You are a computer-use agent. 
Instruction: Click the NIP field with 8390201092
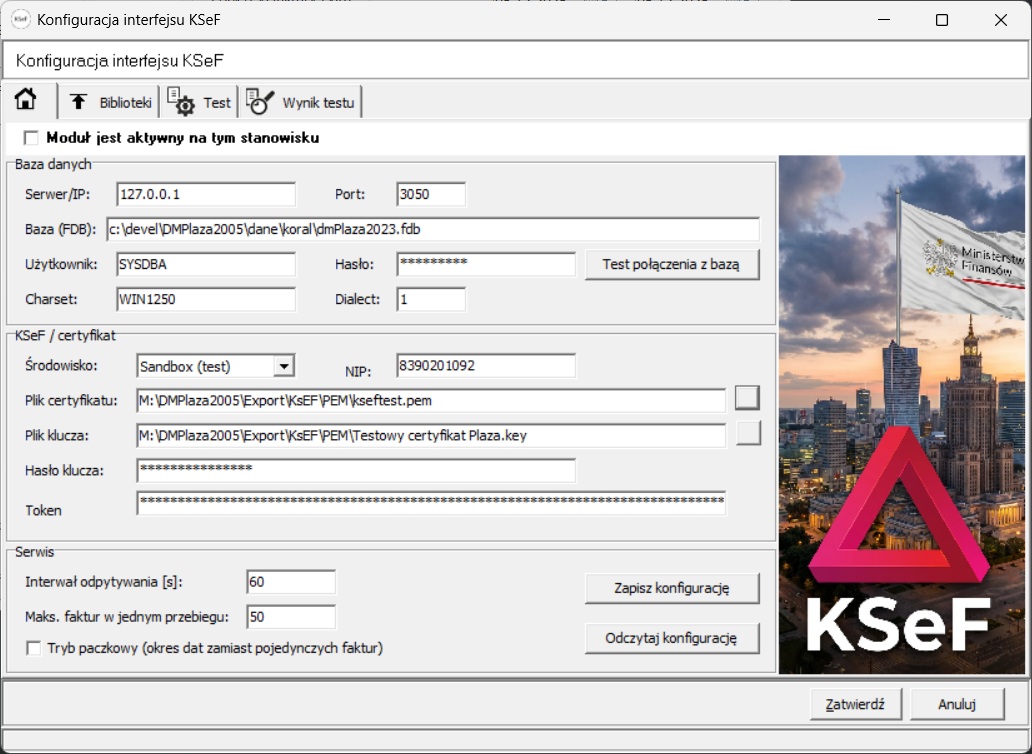[x=486, y=366]
